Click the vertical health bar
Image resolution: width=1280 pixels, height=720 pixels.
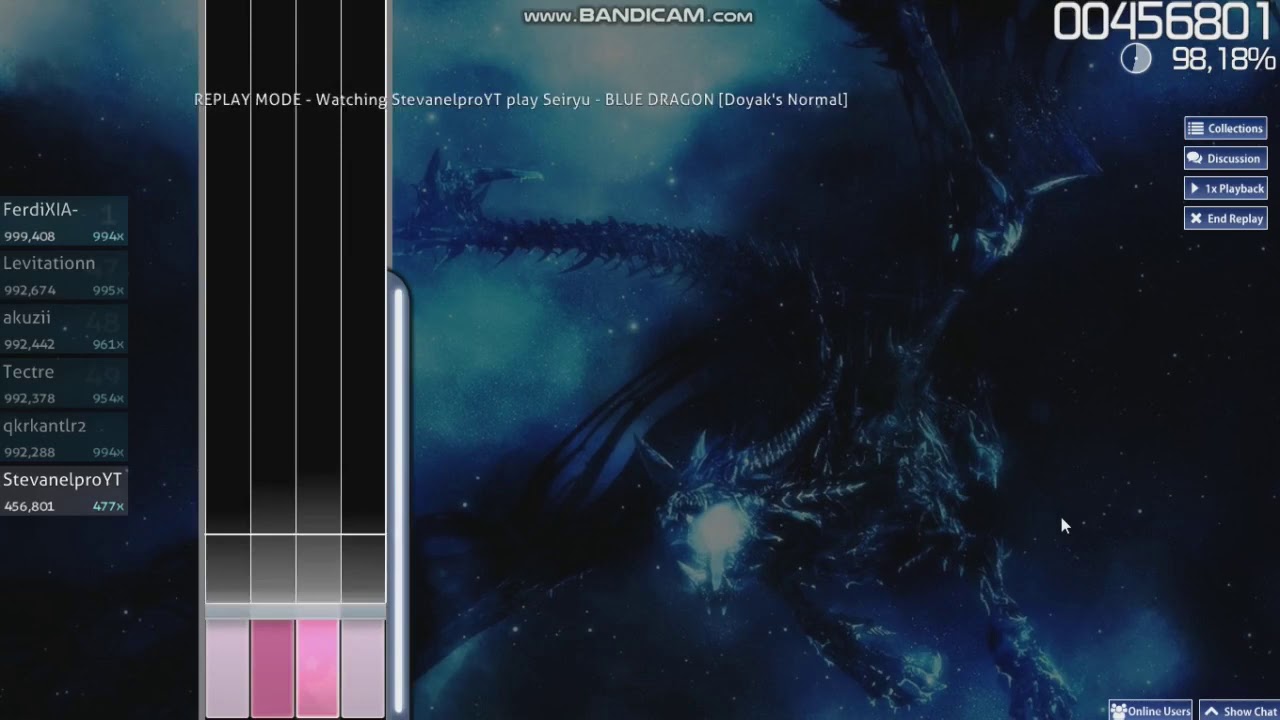(399, 500)
